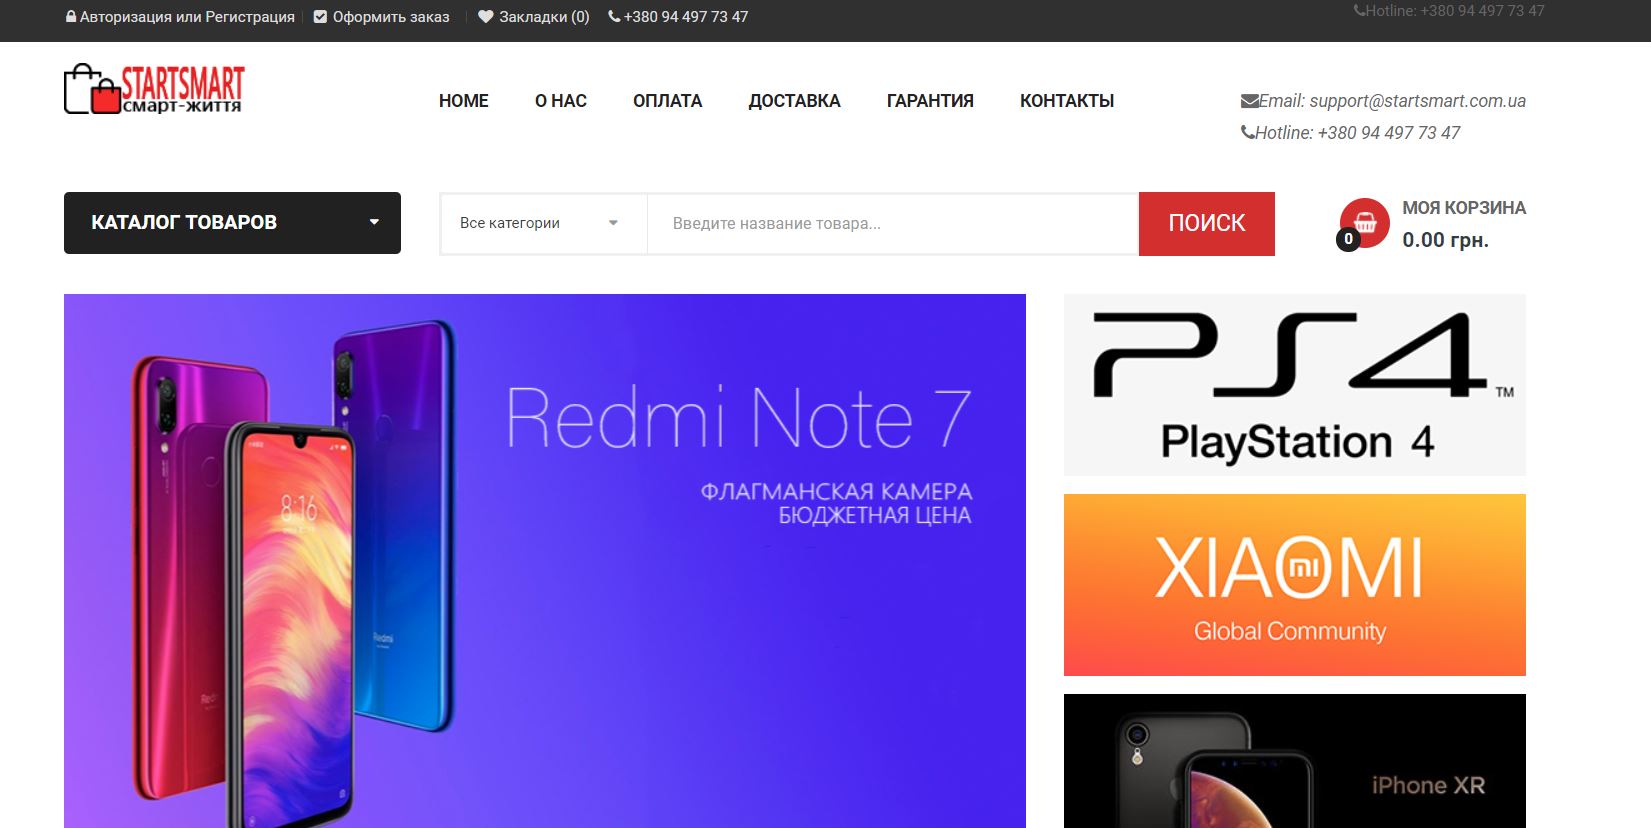1651x828 pixels.
Task: Expand the Каталог товаров dropdown
Action: pos(232,223)
